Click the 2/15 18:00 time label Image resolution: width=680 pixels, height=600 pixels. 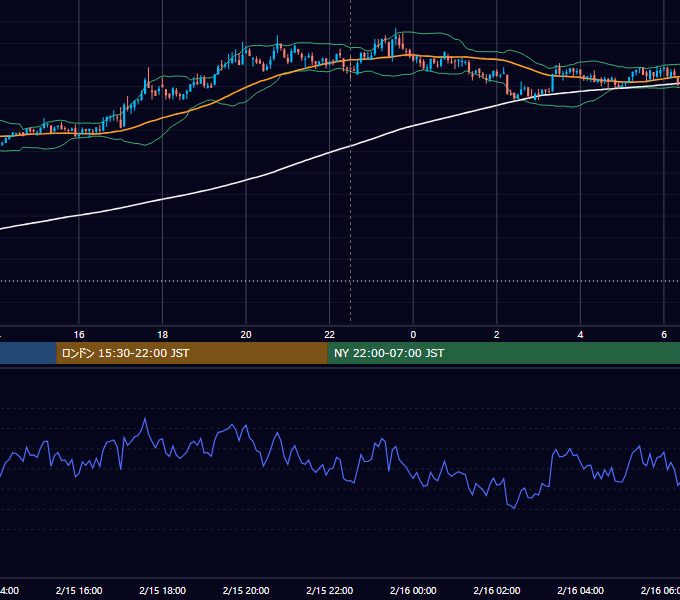pyautogui.click(x=163, y=590)
